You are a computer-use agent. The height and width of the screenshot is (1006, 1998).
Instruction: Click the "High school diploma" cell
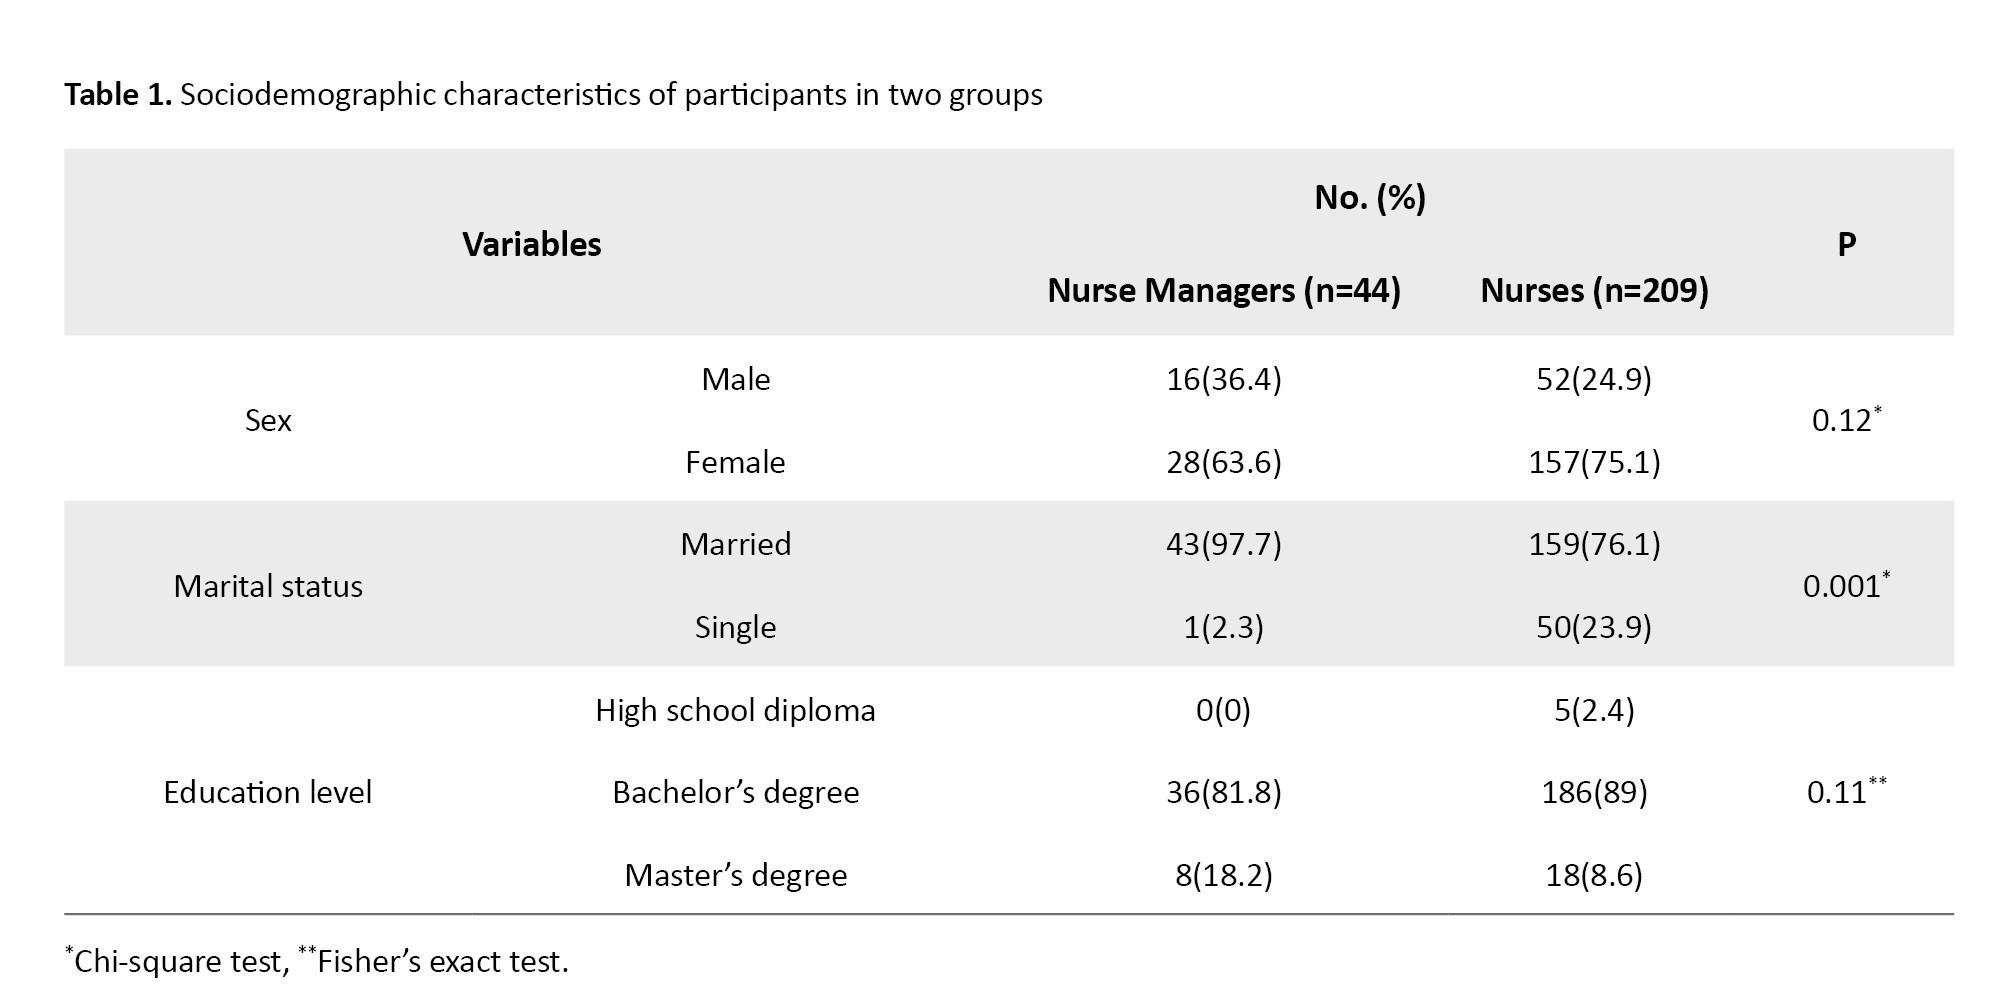click(x=735, y=710)
